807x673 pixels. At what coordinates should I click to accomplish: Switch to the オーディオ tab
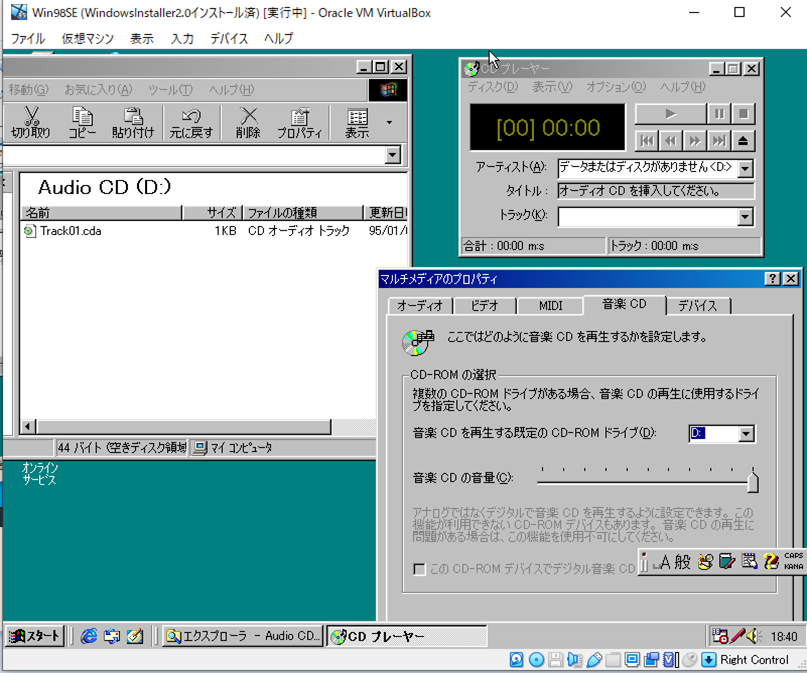419,306
